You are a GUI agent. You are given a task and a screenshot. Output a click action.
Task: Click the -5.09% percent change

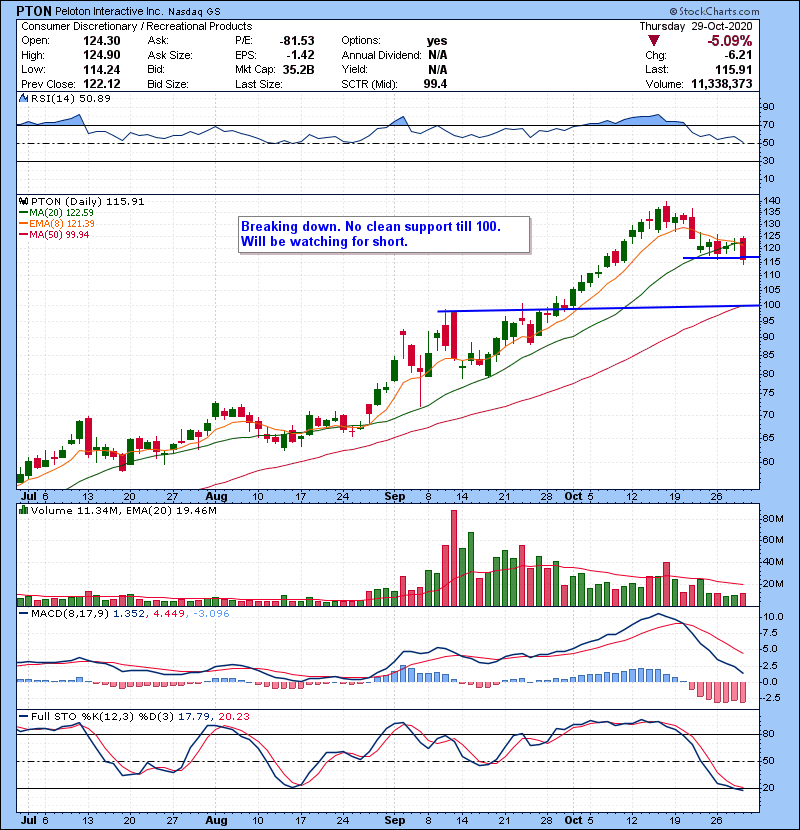[x=730, y=41]
